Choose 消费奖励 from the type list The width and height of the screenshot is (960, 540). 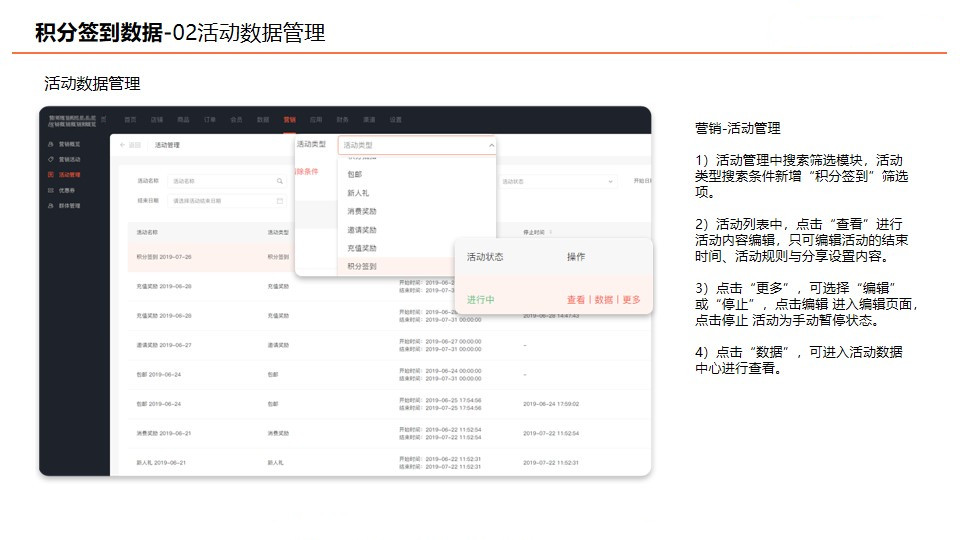[x=416, y=211]
